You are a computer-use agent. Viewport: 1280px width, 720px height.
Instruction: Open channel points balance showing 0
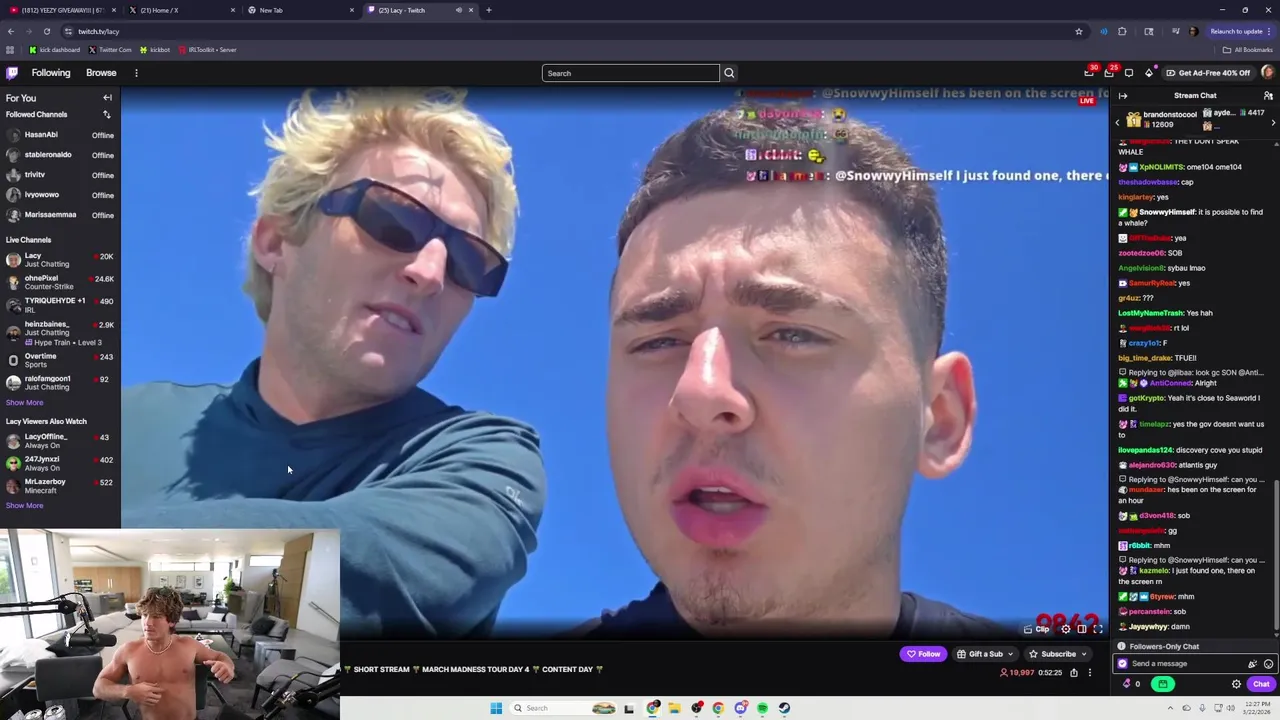click(x=1132, y=684)
